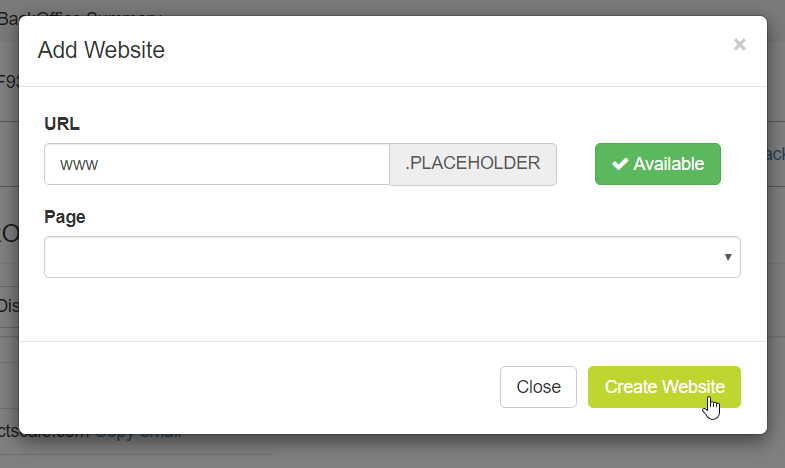Viewport: 785px width, 468px height.
Task: Click the partially hidden "Copy email" link
Action: pyautogui.click(x=138, y=435)
